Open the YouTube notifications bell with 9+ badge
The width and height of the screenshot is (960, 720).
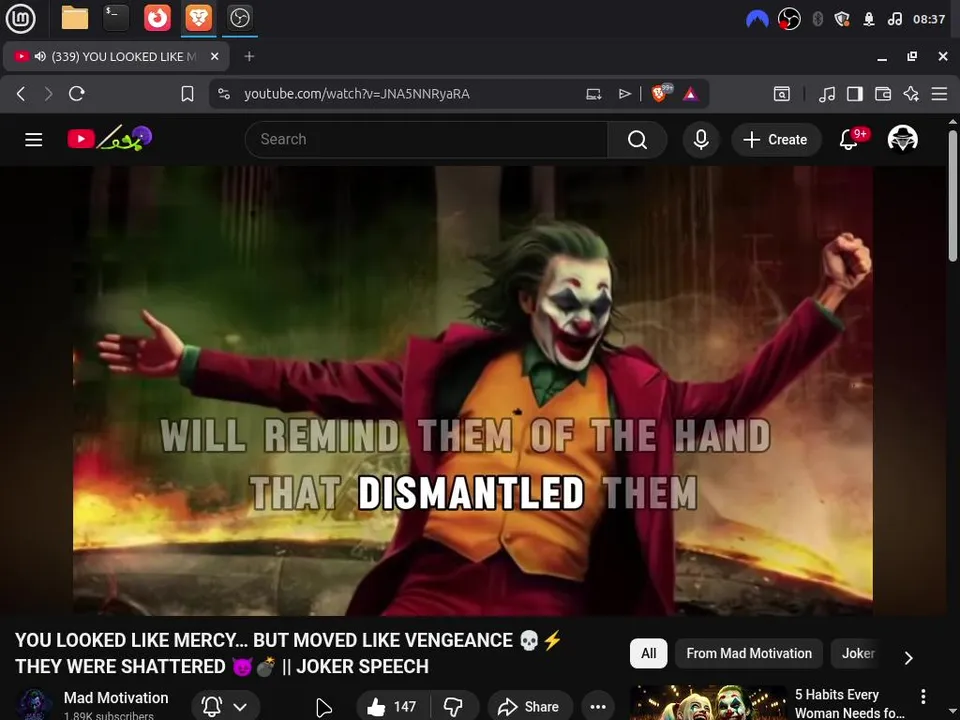[x=851, y=139]
